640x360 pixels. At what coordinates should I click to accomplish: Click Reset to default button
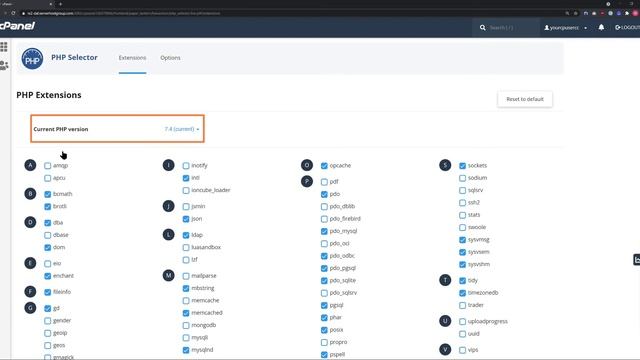tap(525, 99)
